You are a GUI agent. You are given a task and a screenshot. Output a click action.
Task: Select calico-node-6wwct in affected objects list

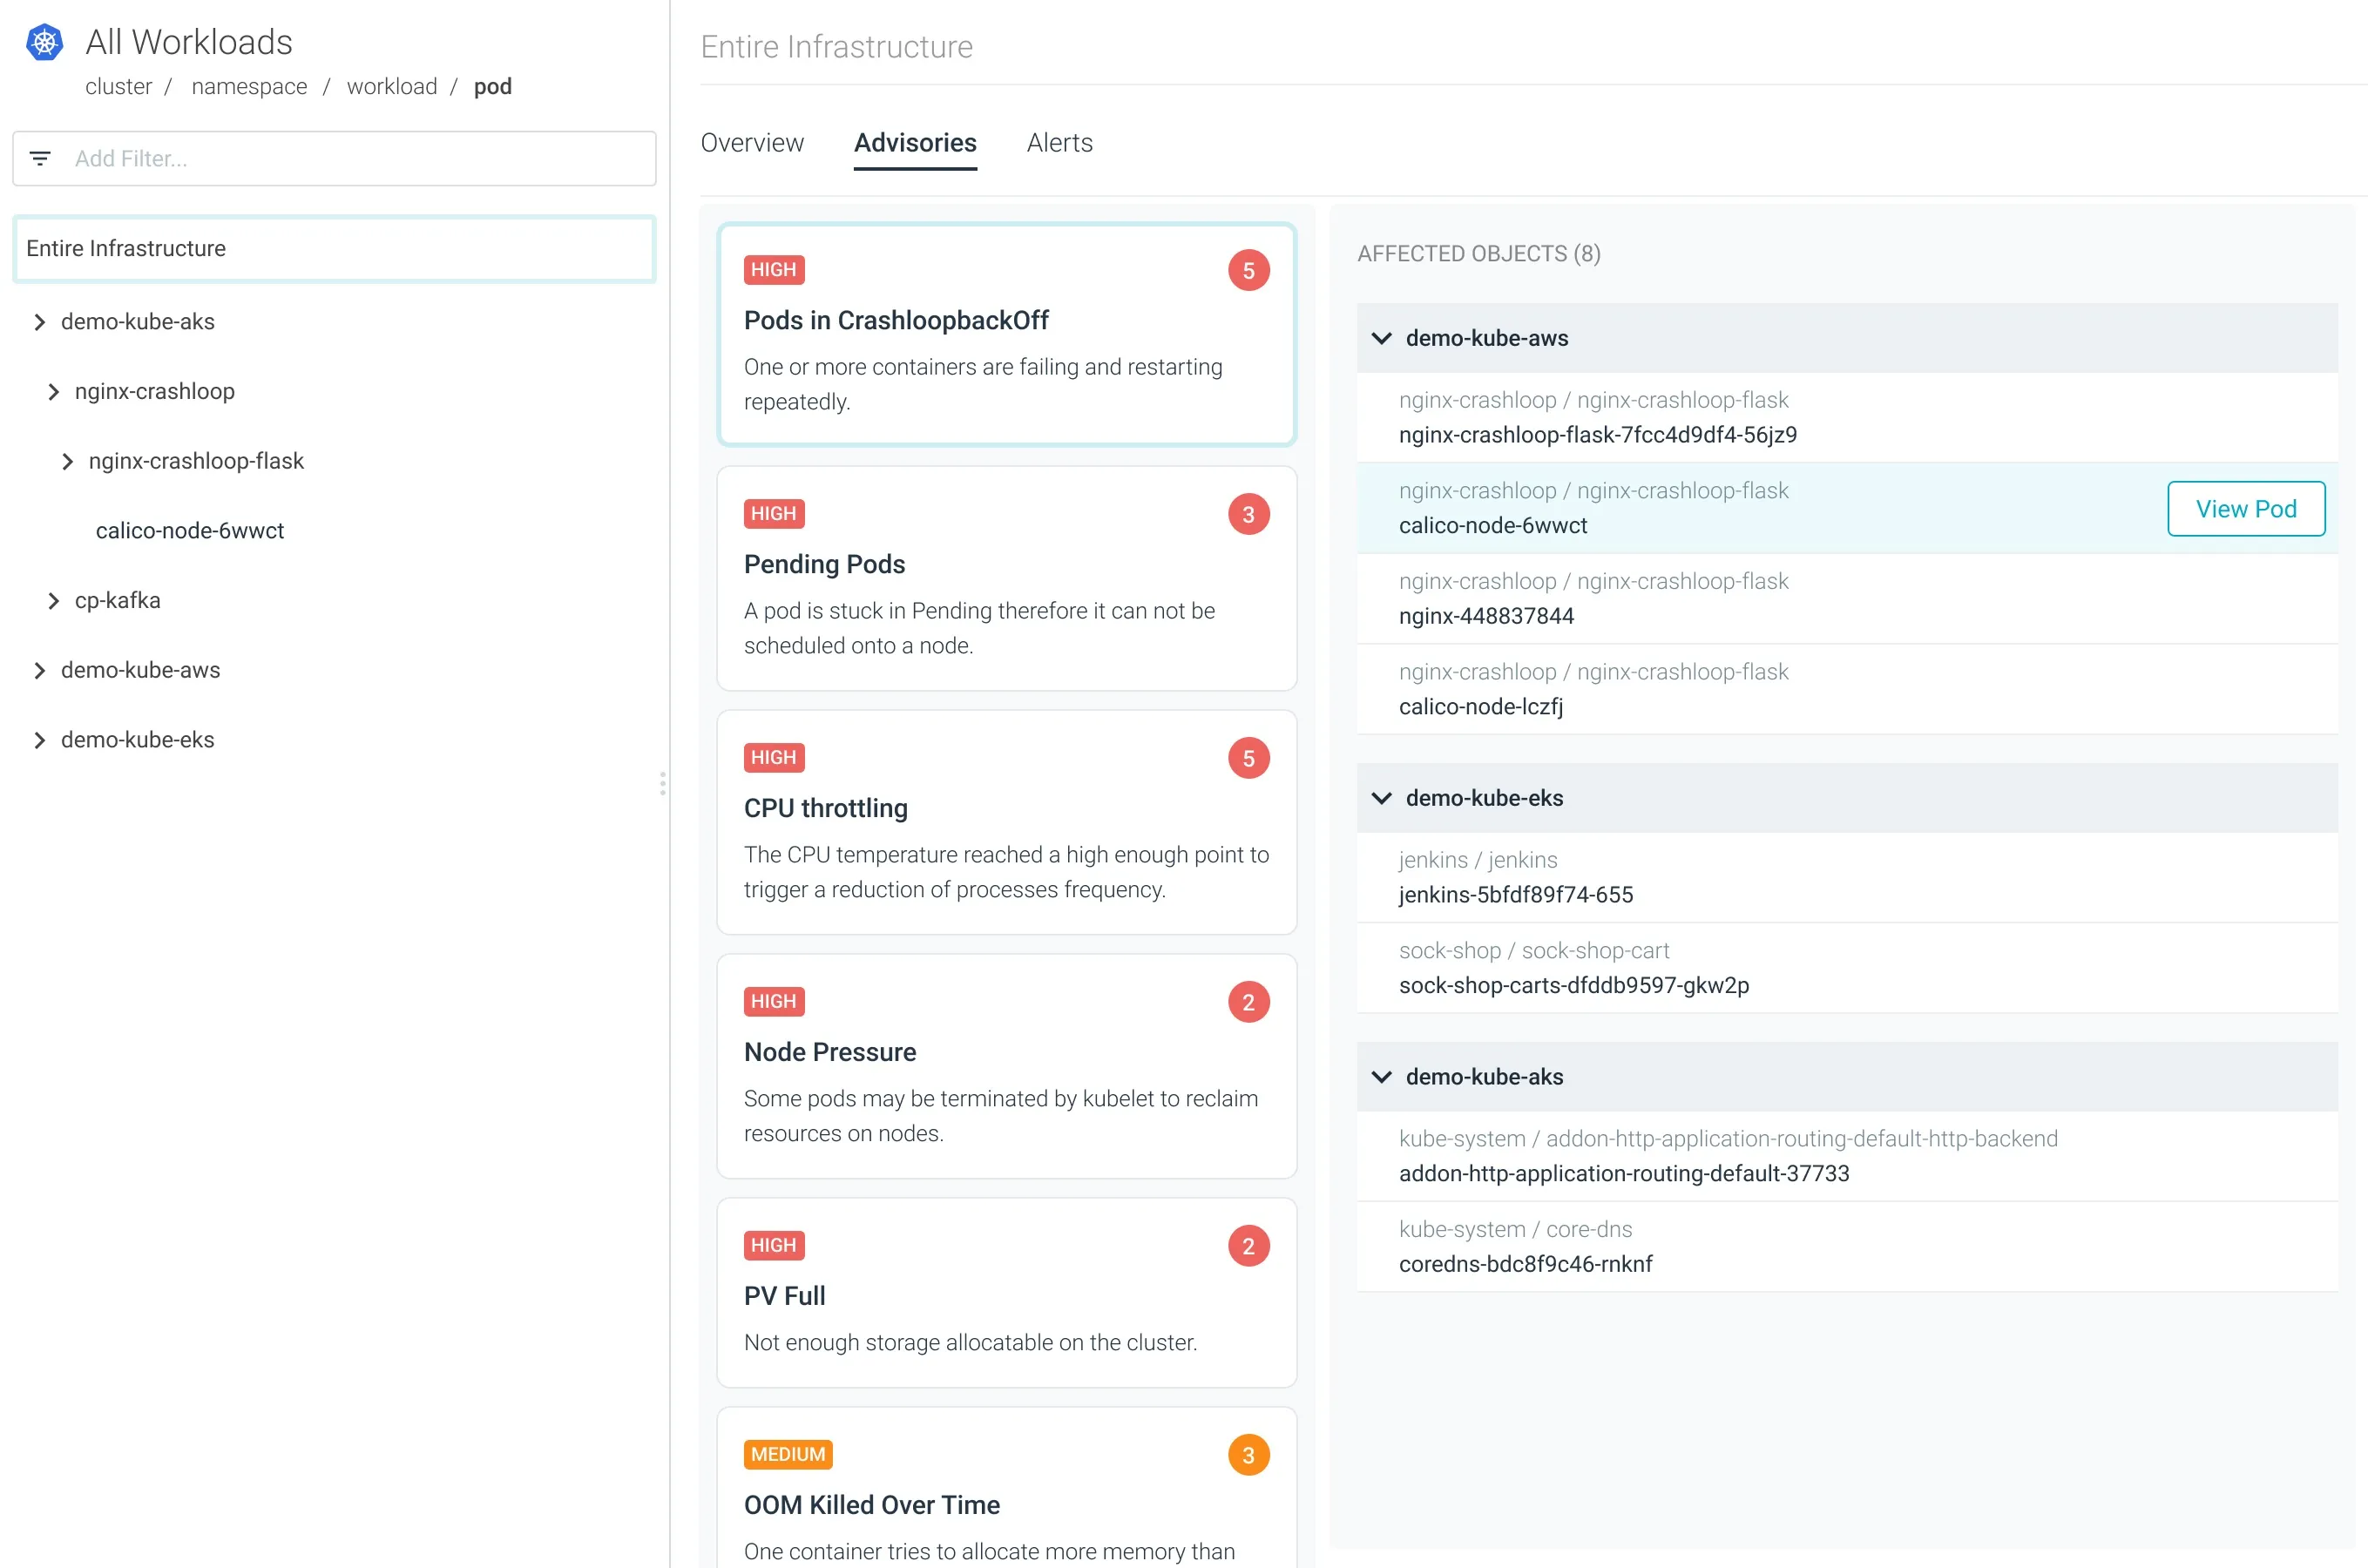[1847, 508]
